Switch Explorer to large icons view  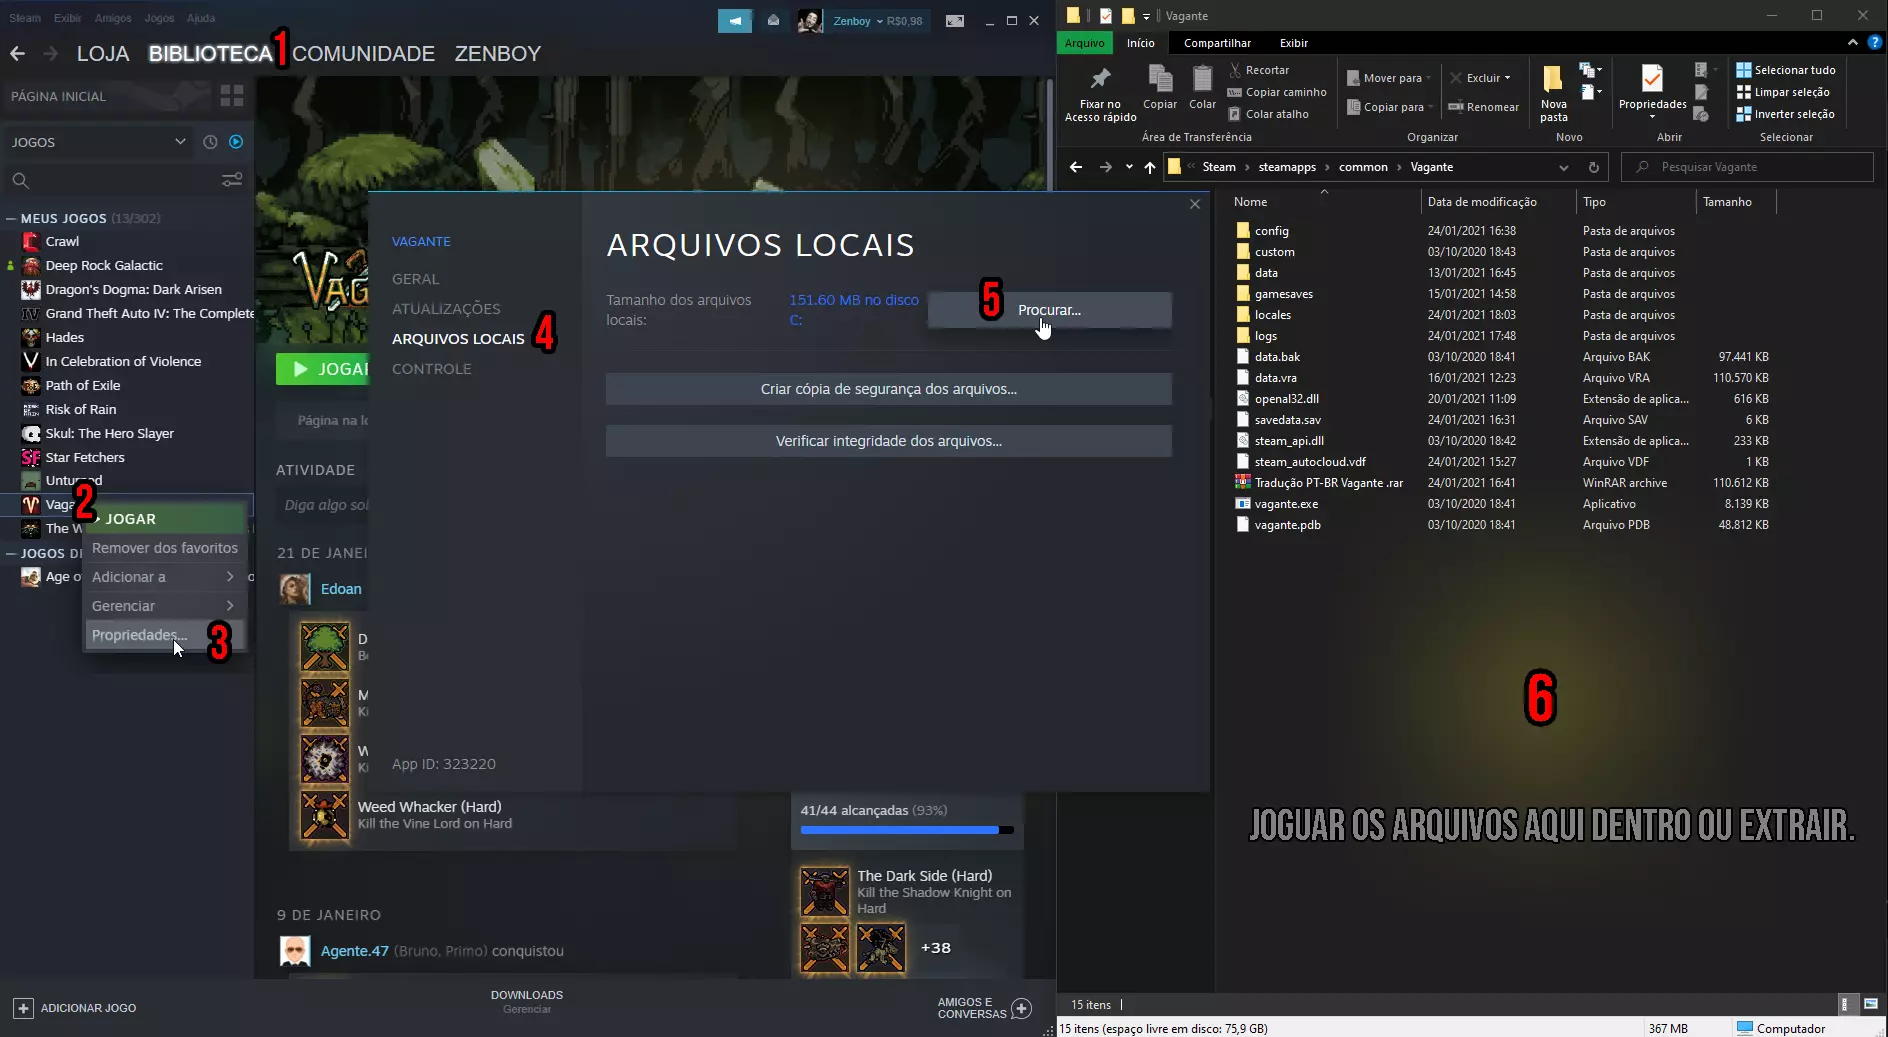pyautogui.click(x=1871, y=1004)
